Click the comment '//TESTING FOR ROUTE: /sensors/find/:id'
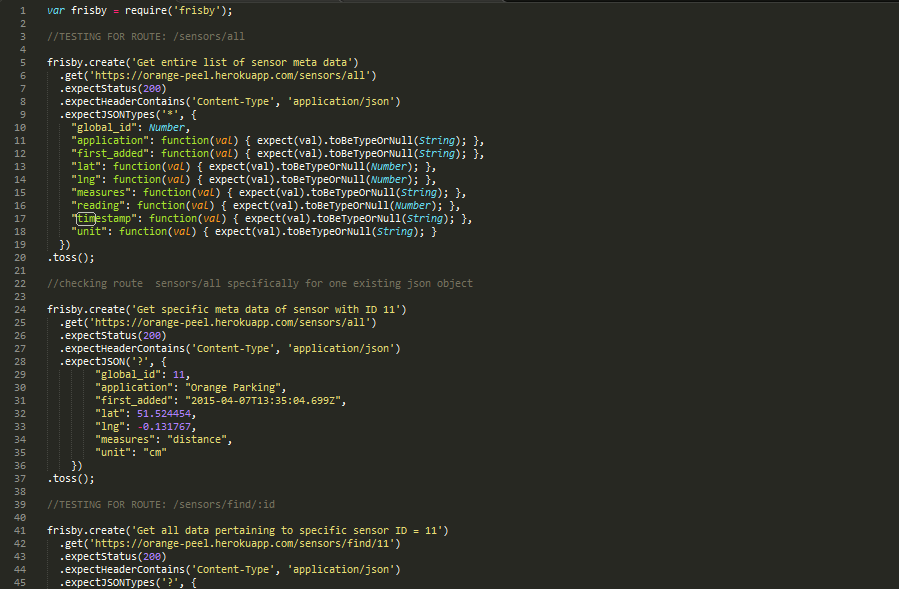This screenshot has height=589, width=899. click(x=161, y=505)
